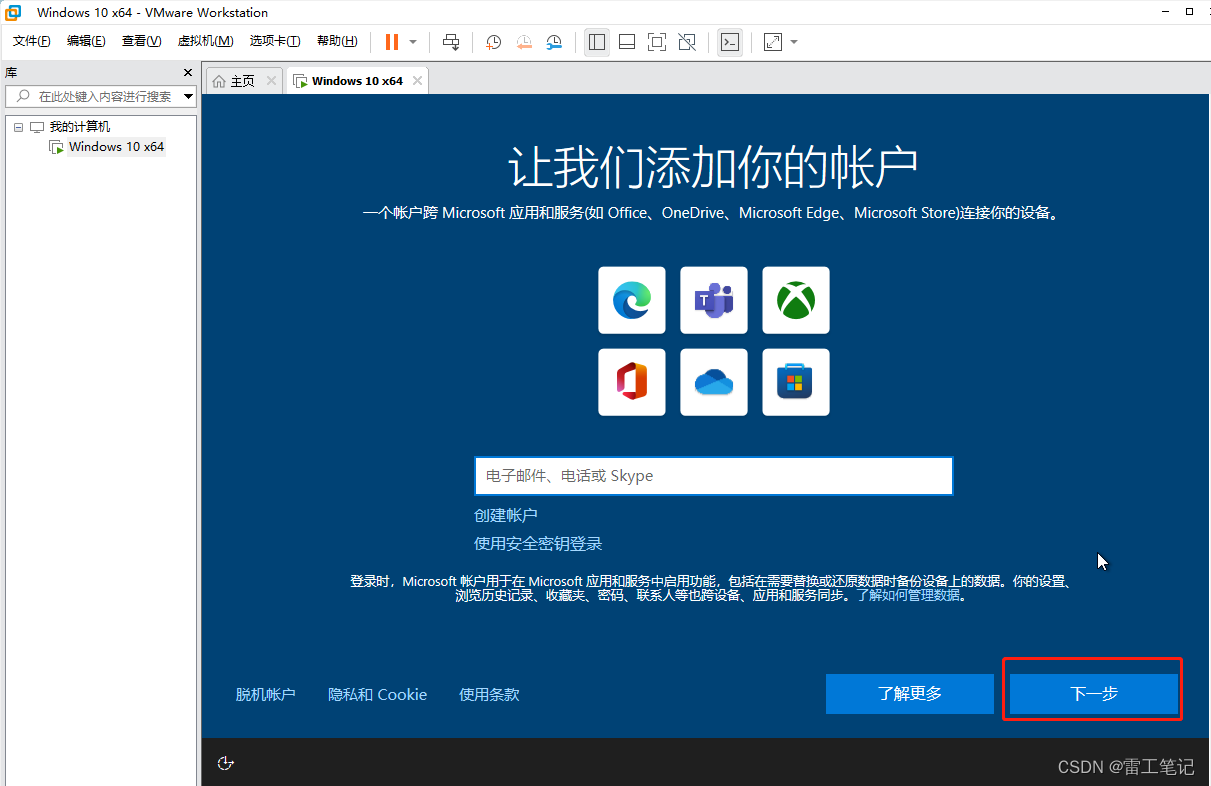Open the 文件(F) menu
This screenshot has width=1211, height=786.
point(32,41)
